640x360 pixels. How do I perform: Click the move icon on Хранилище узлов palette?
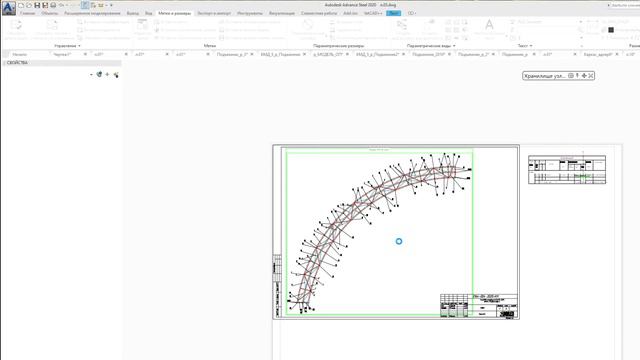584,76
